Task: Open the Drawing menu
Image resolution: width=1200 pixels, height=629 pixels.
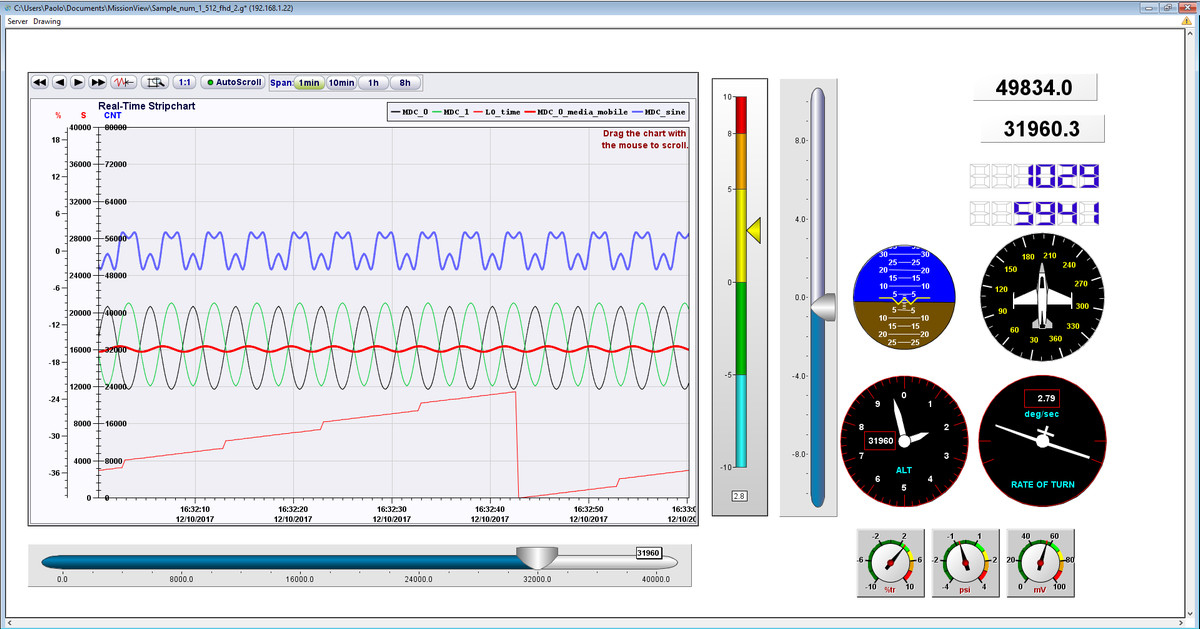Action: click(x=47, y=21)
